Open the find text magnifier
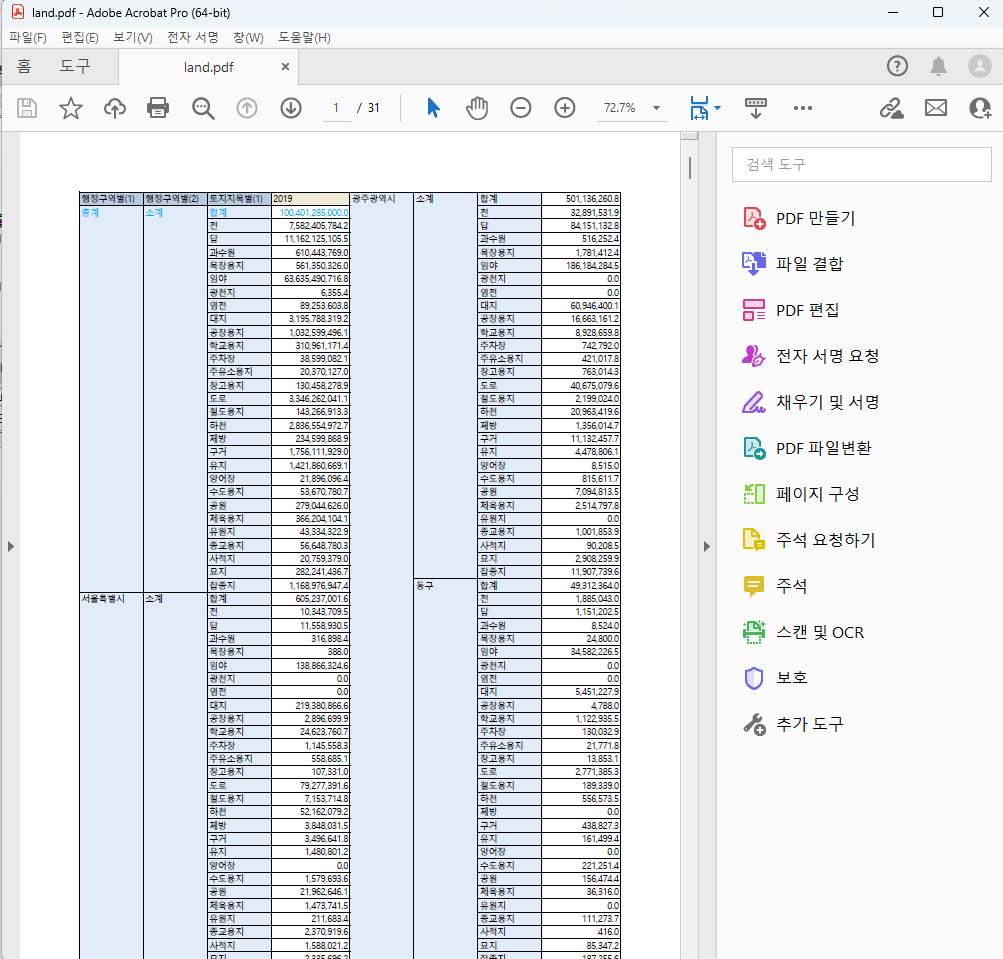 pos(203,108)
